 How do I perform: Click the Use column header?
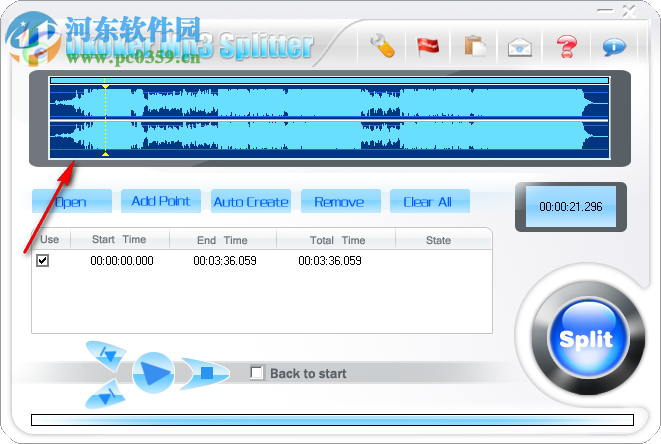pos(51,239)
